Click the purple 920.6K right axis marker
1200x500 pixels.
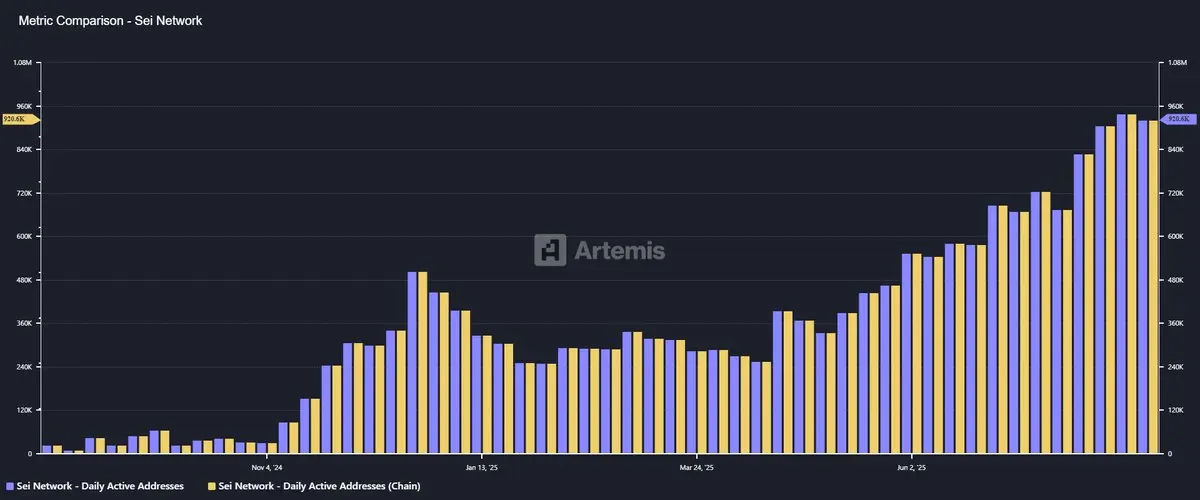pyautogui.click(x=1180, y=119)
